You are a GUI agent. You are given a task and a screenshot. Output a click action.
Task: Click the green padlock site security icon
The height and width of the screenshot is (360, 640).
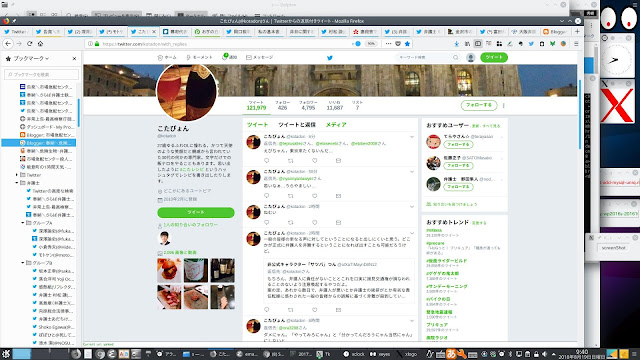point(97,44)
